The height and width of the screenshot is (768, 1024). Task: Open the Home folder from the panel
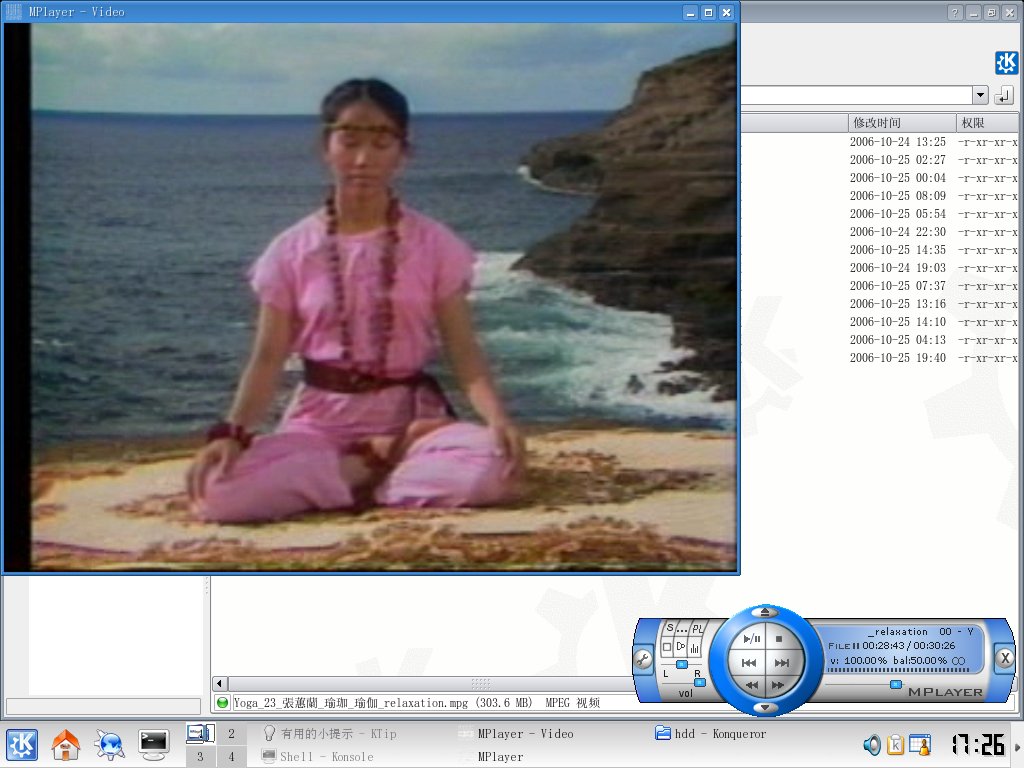[65, 744]
